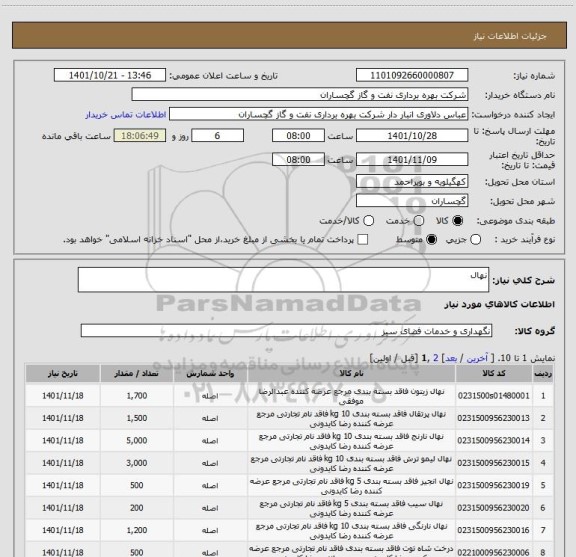576x557 pixels.
Task: Click the quantity cell 3,000
Action: [x=137, y=463]
